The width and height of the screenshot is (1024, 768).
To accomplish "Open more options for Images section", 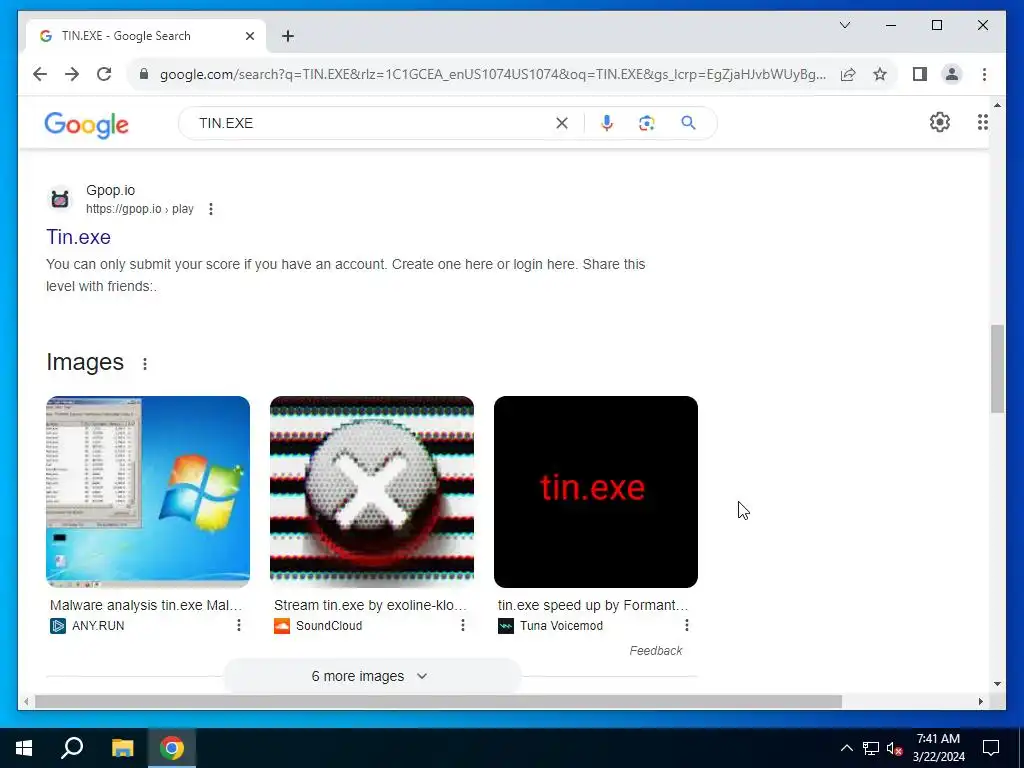I will [145, 364].
